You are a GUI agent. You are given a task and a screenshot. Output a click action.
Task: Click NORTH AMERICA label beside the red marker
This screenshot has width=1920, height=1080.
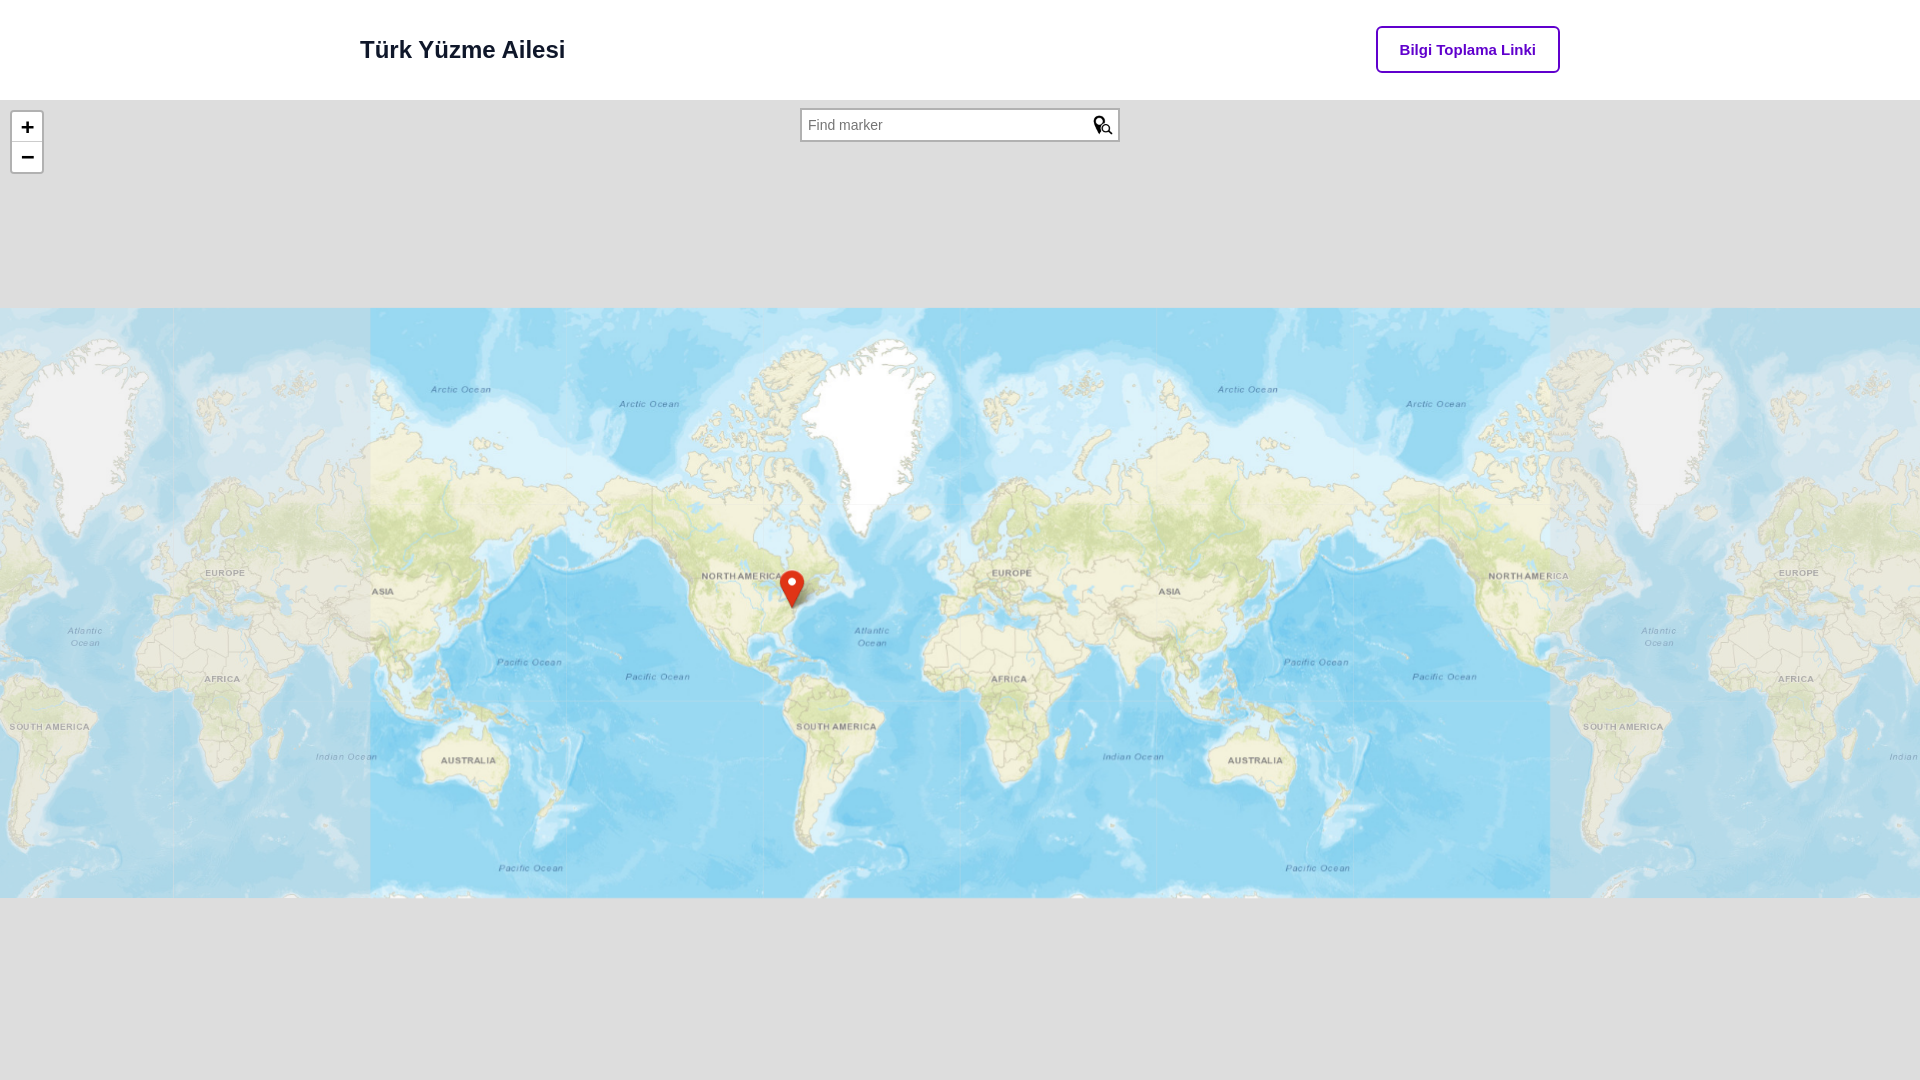pyautogui.click(x=740, y=576)
